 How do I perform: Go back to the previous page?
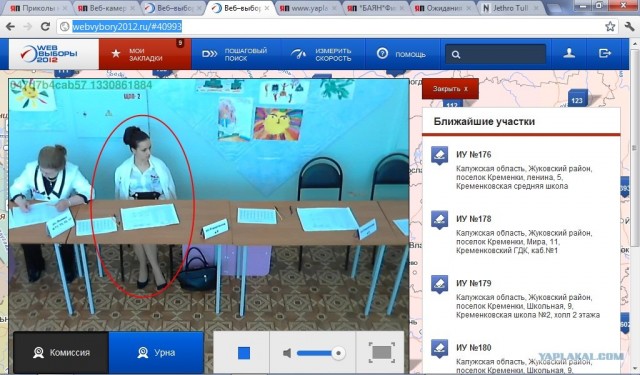coord(10,27)
